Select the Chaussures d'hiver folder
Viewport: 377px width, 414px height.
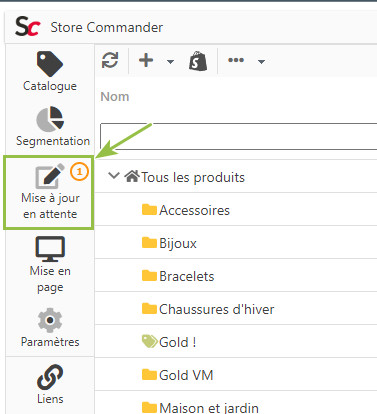coord(208,309)
